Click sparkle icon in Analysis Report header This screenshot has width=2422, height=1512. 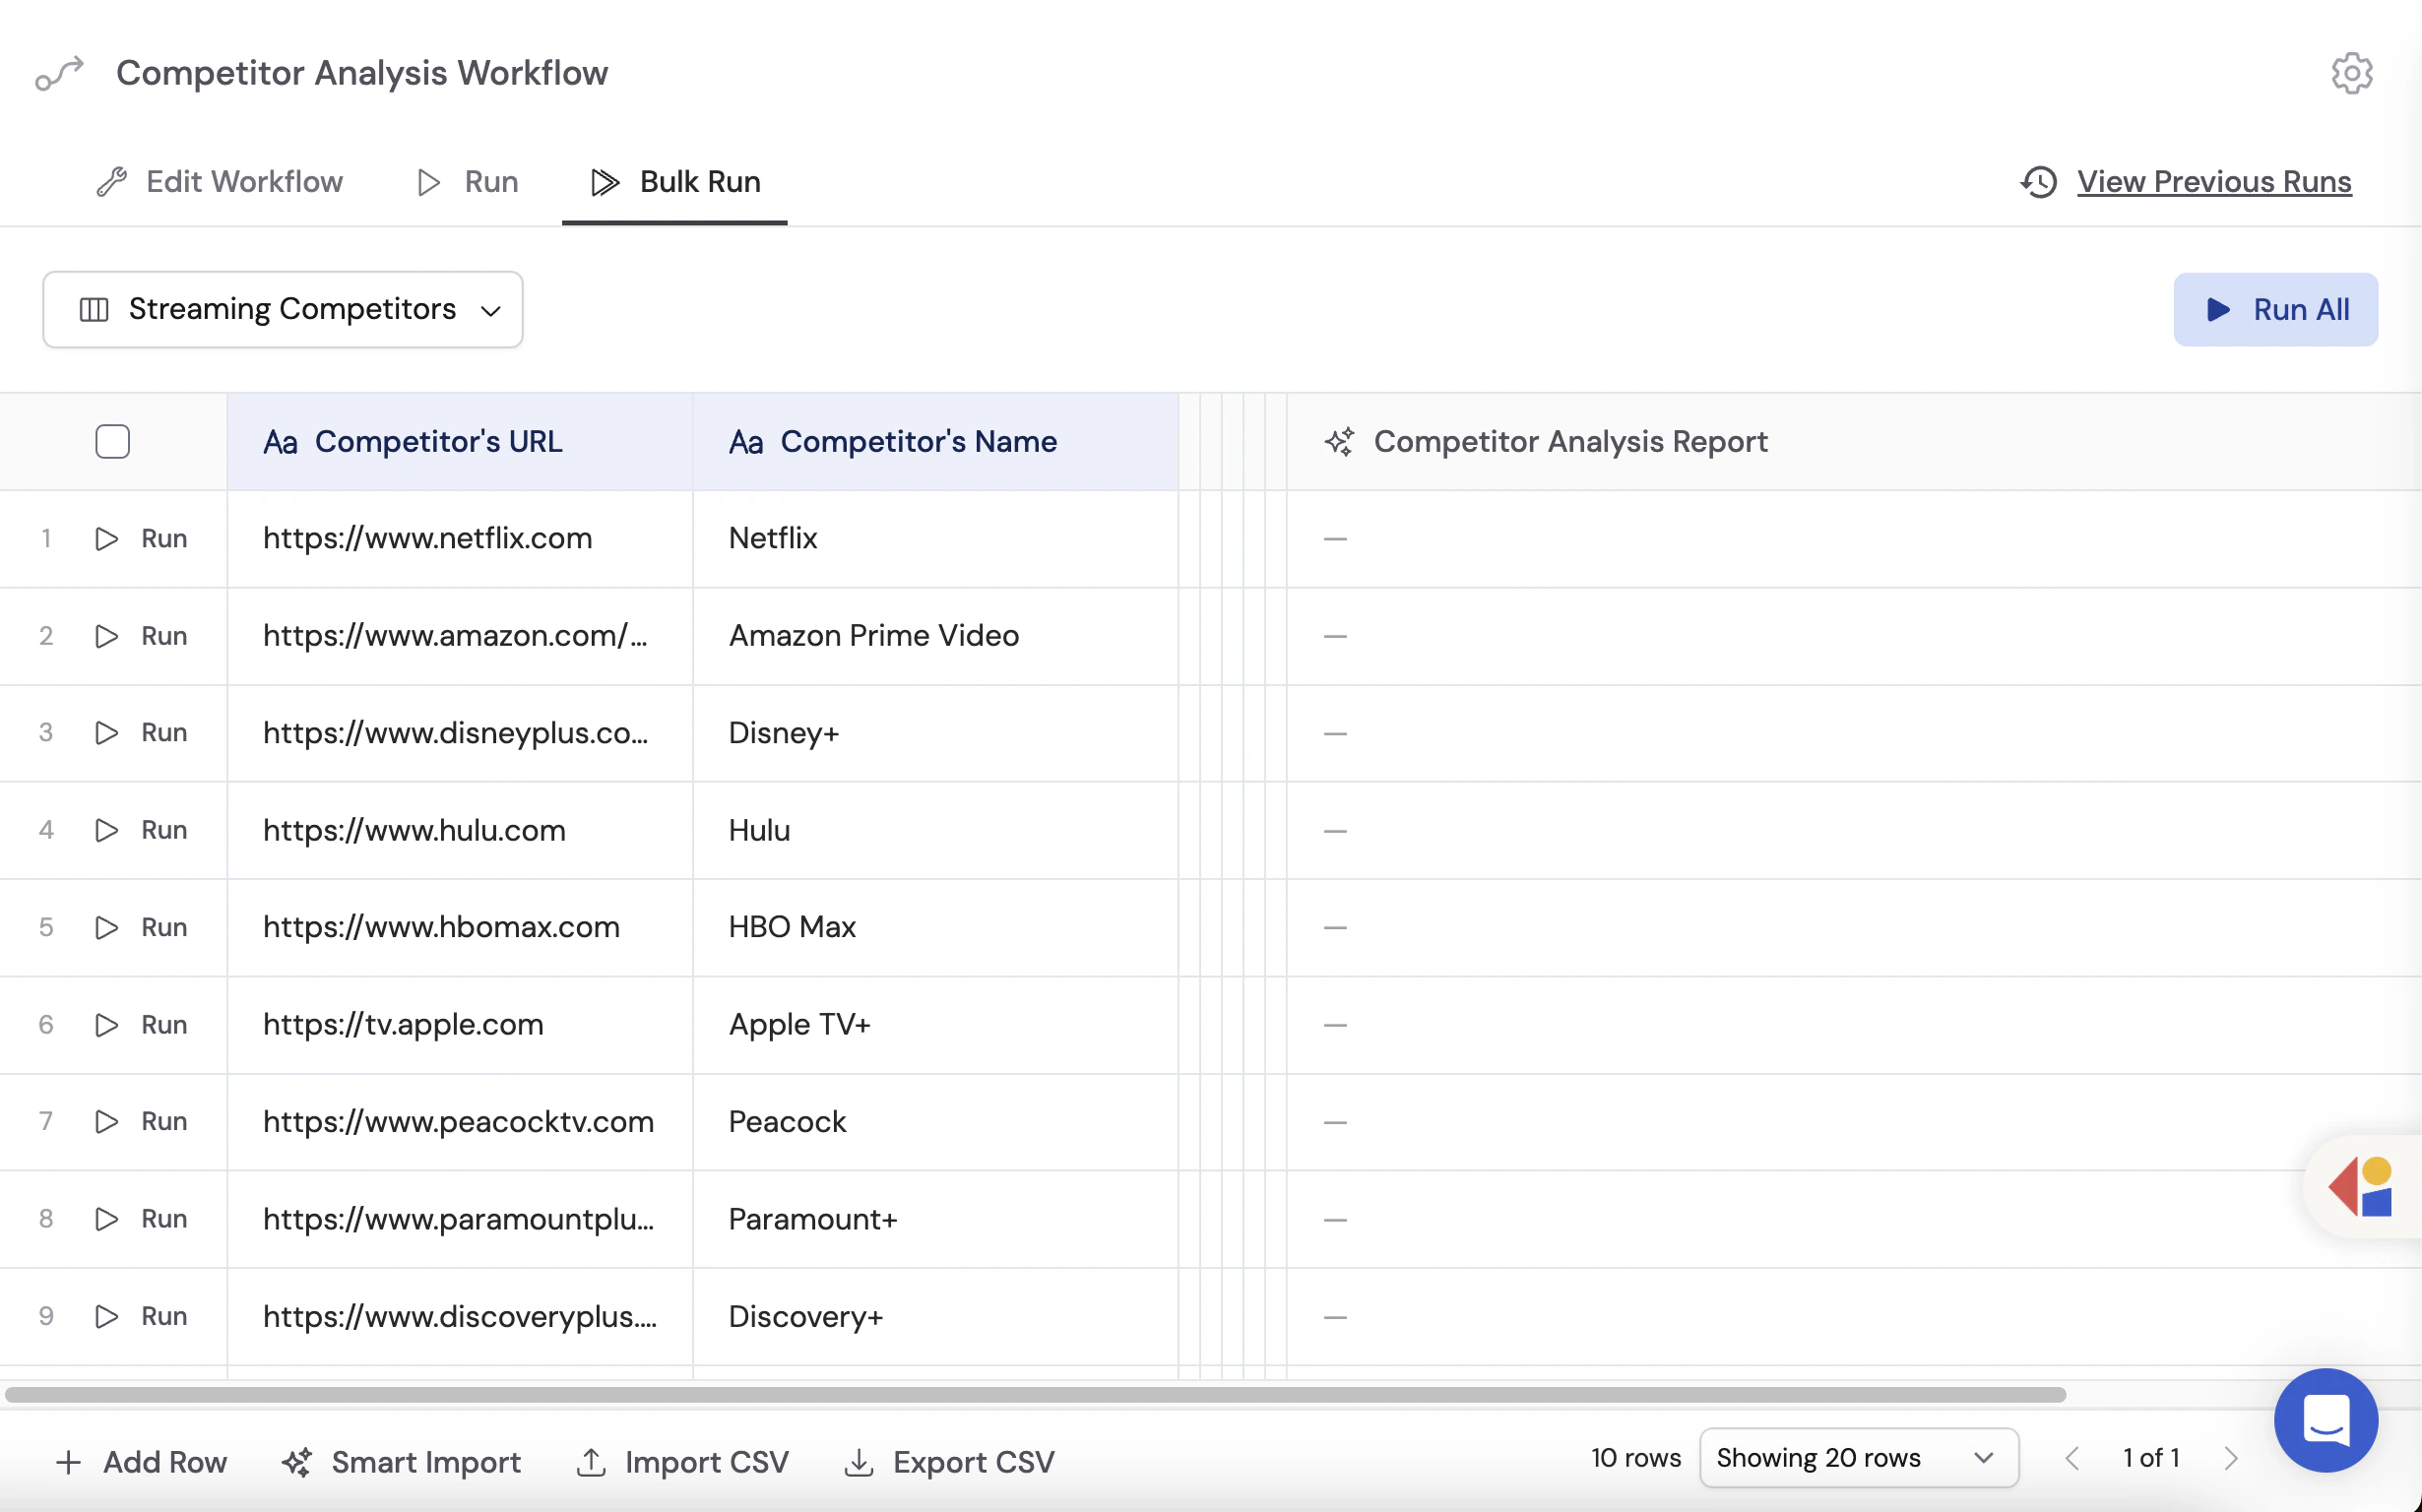point(1339,441)
